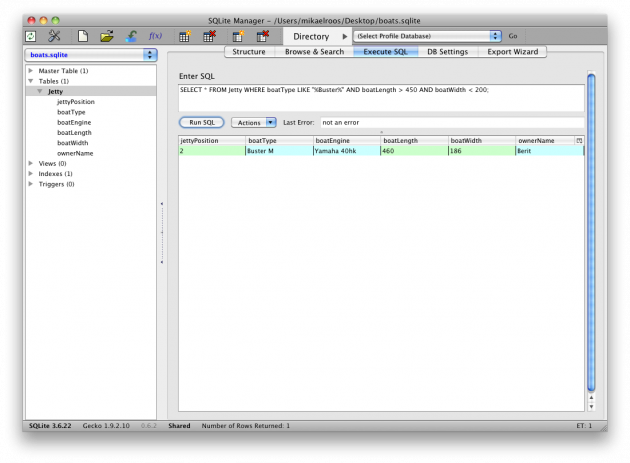
Task: Expand the Indexes (1) node
Action: [31, 174]
